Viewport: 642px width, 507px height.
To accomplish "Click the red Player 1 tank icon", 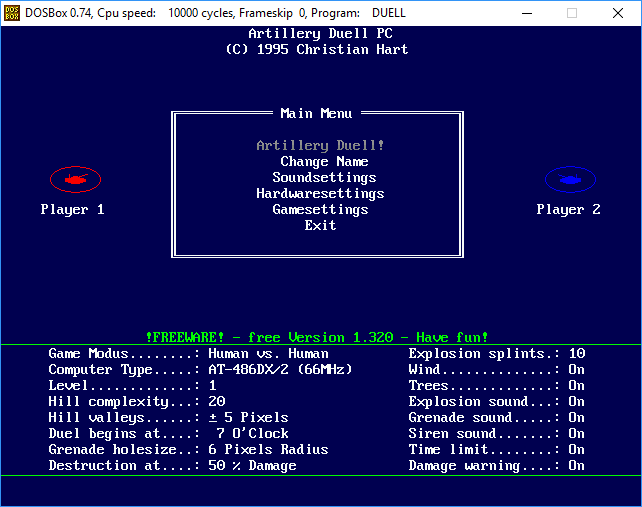I will click(x=75, y=179).
